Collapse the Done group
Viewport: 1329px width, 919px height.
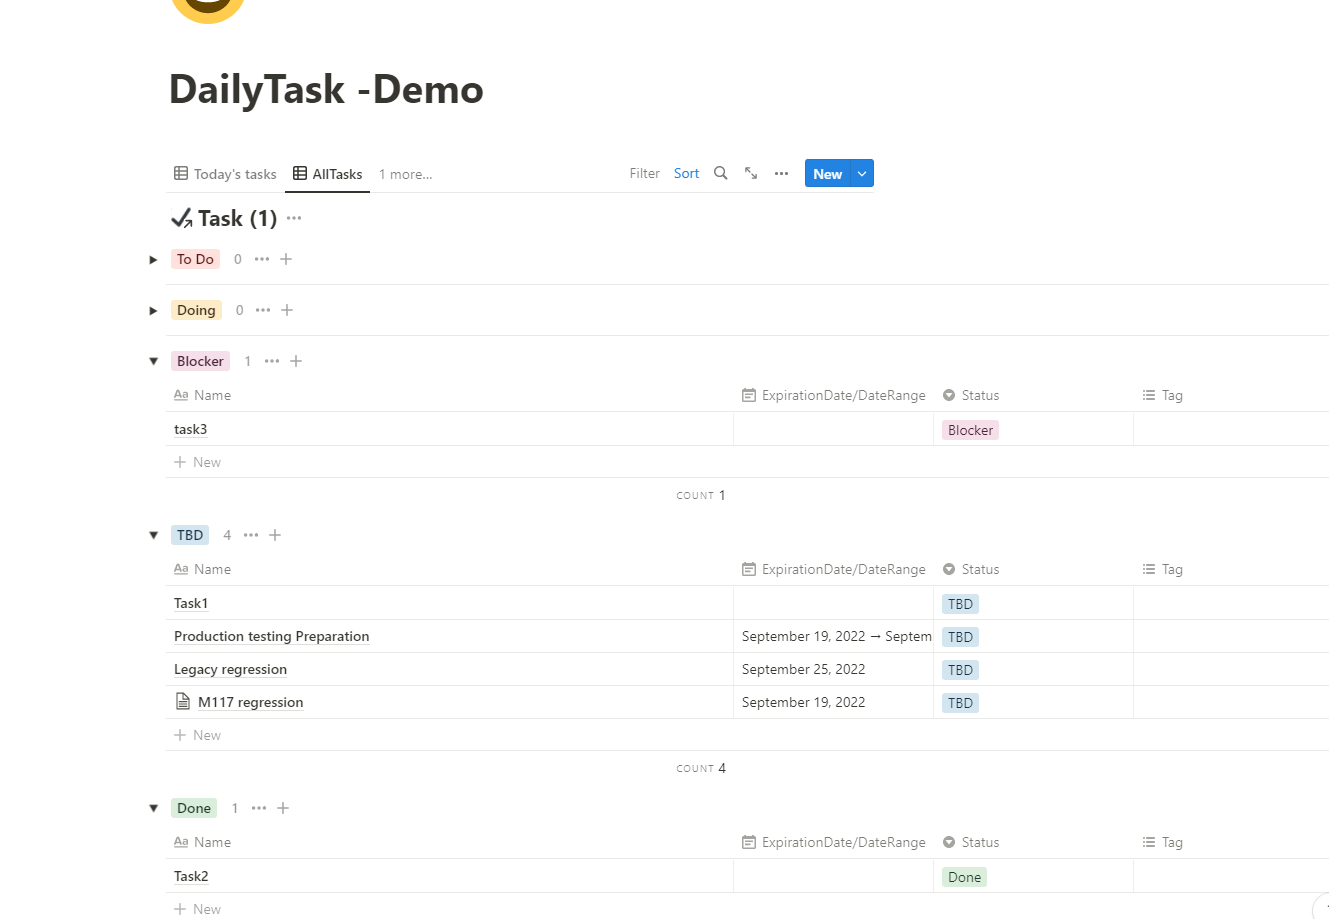pyautogui.click(x=153, y=808)
